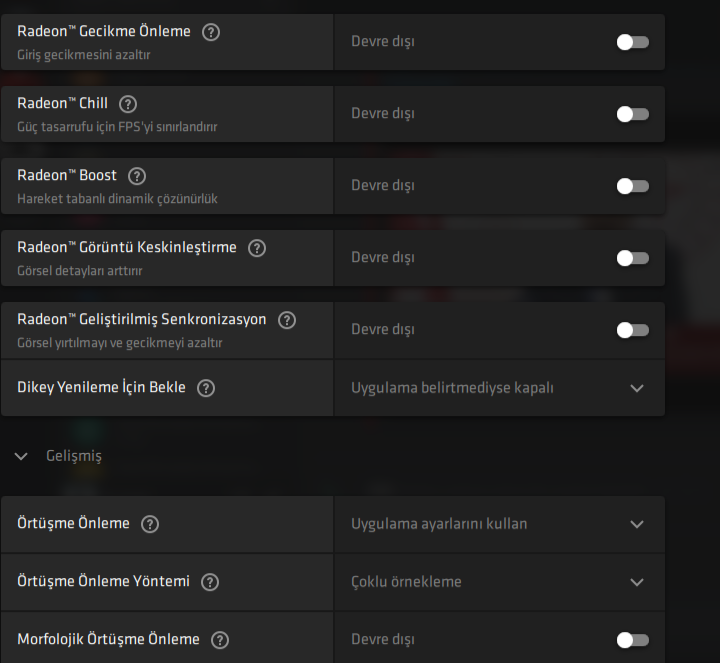Toggle Morfolojik Örtüşme Önleme on
Screen dimensions: 720x663
632,640
